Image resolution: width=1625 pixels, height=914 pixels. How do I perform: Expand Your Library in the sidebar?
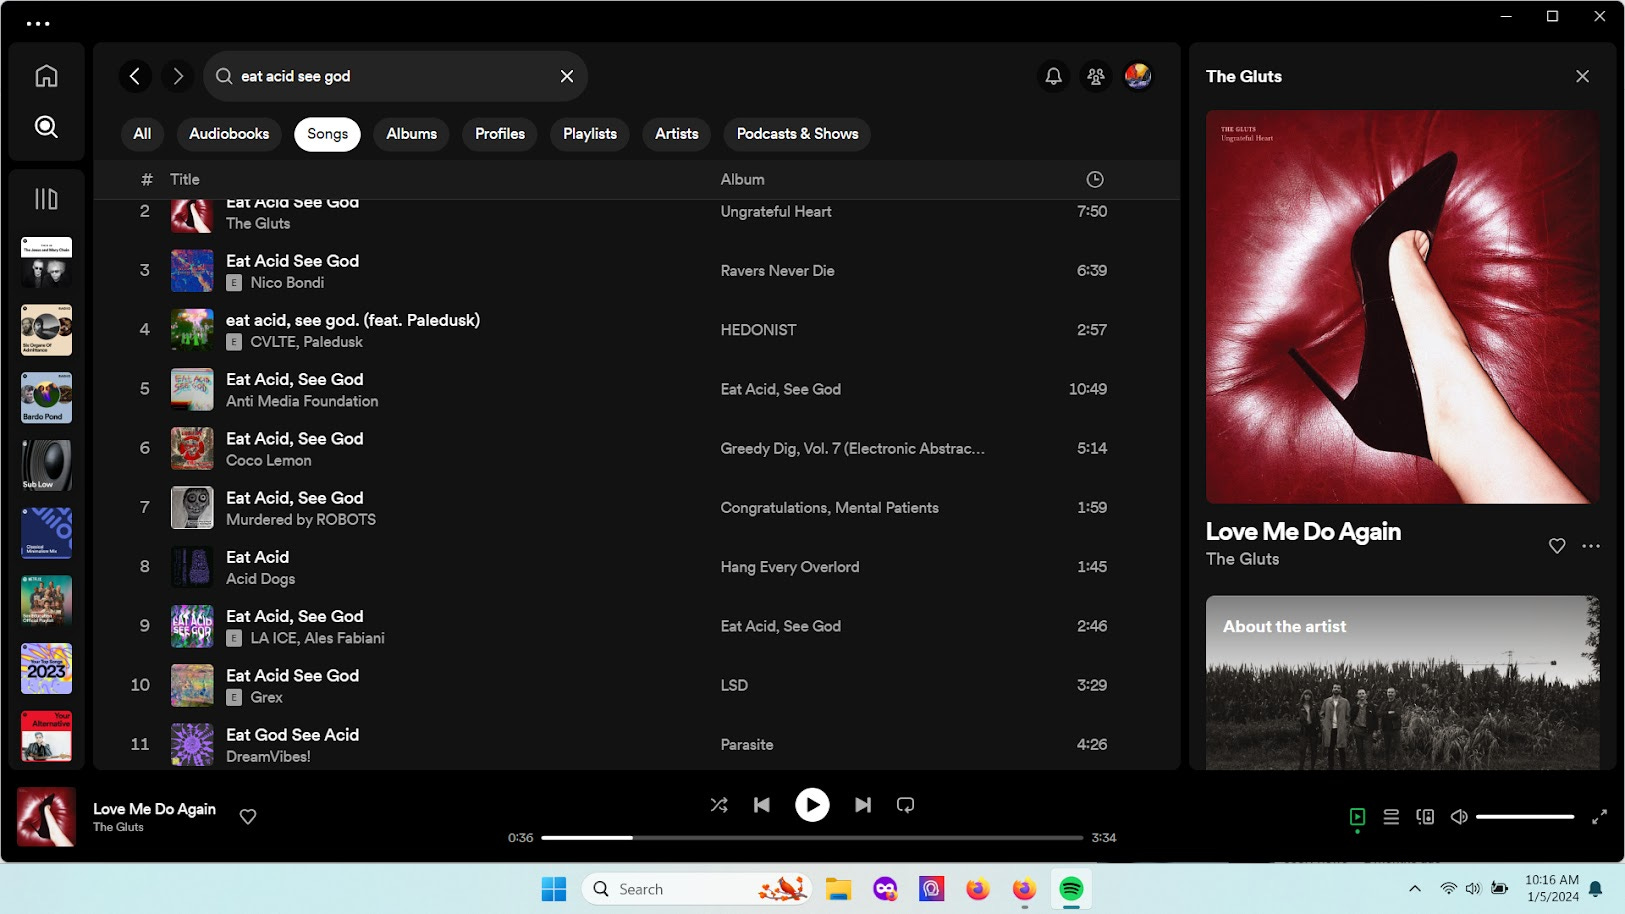coord(46,199)
